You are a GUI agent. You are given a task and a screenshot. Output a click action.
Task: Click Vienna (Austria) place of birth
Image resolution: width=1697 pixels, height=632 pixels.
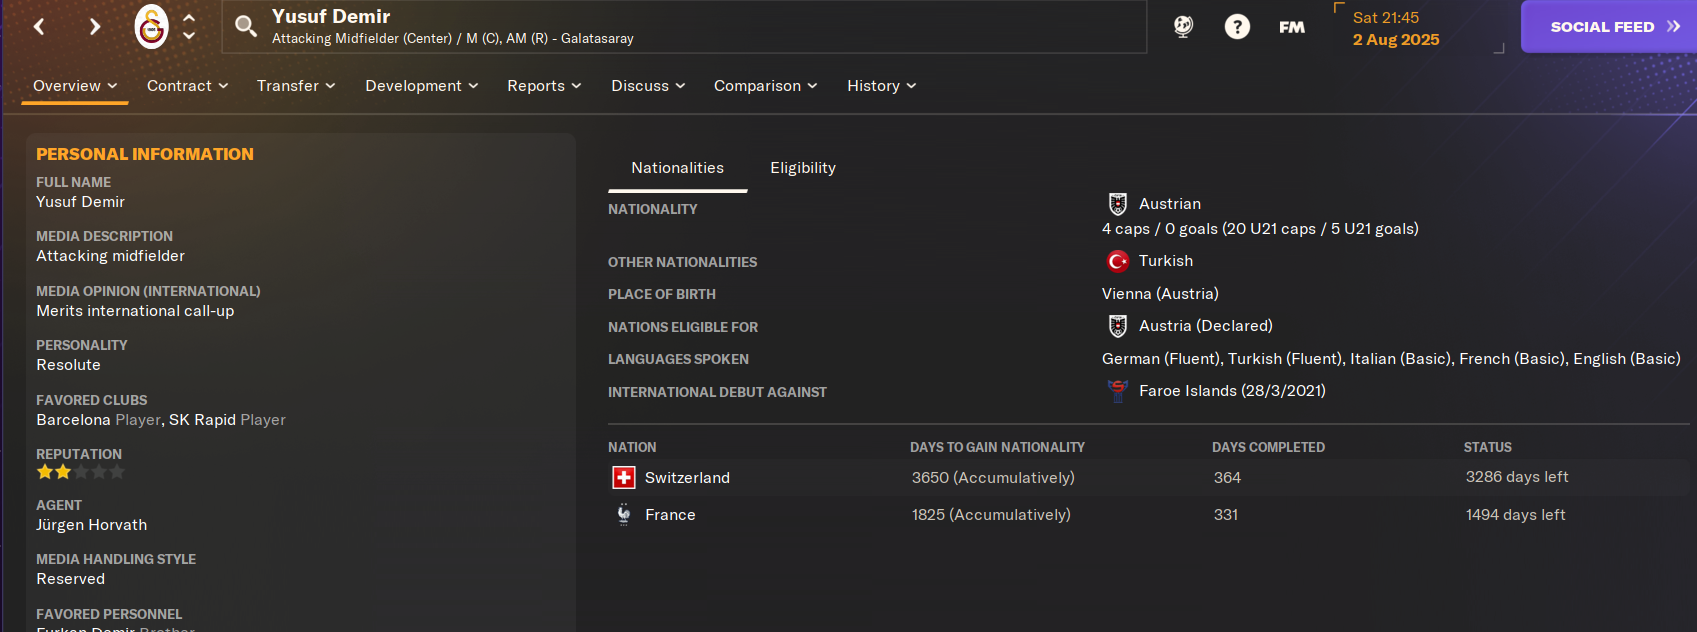point(1160,294)
